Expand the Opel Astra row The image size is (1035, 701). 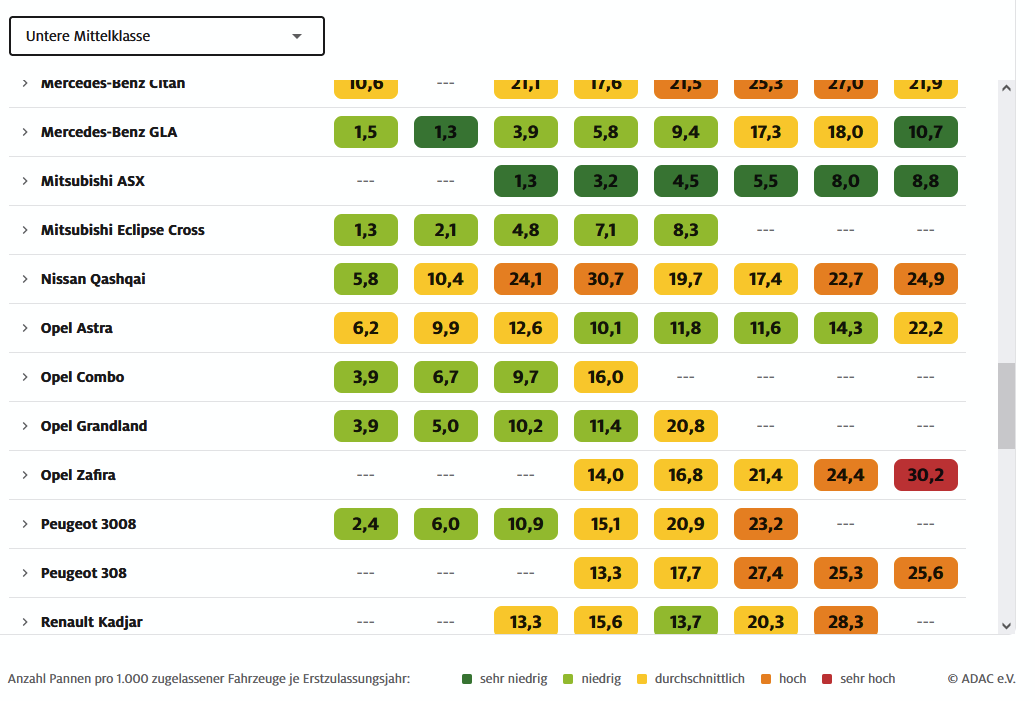click(x=25, y=328)
